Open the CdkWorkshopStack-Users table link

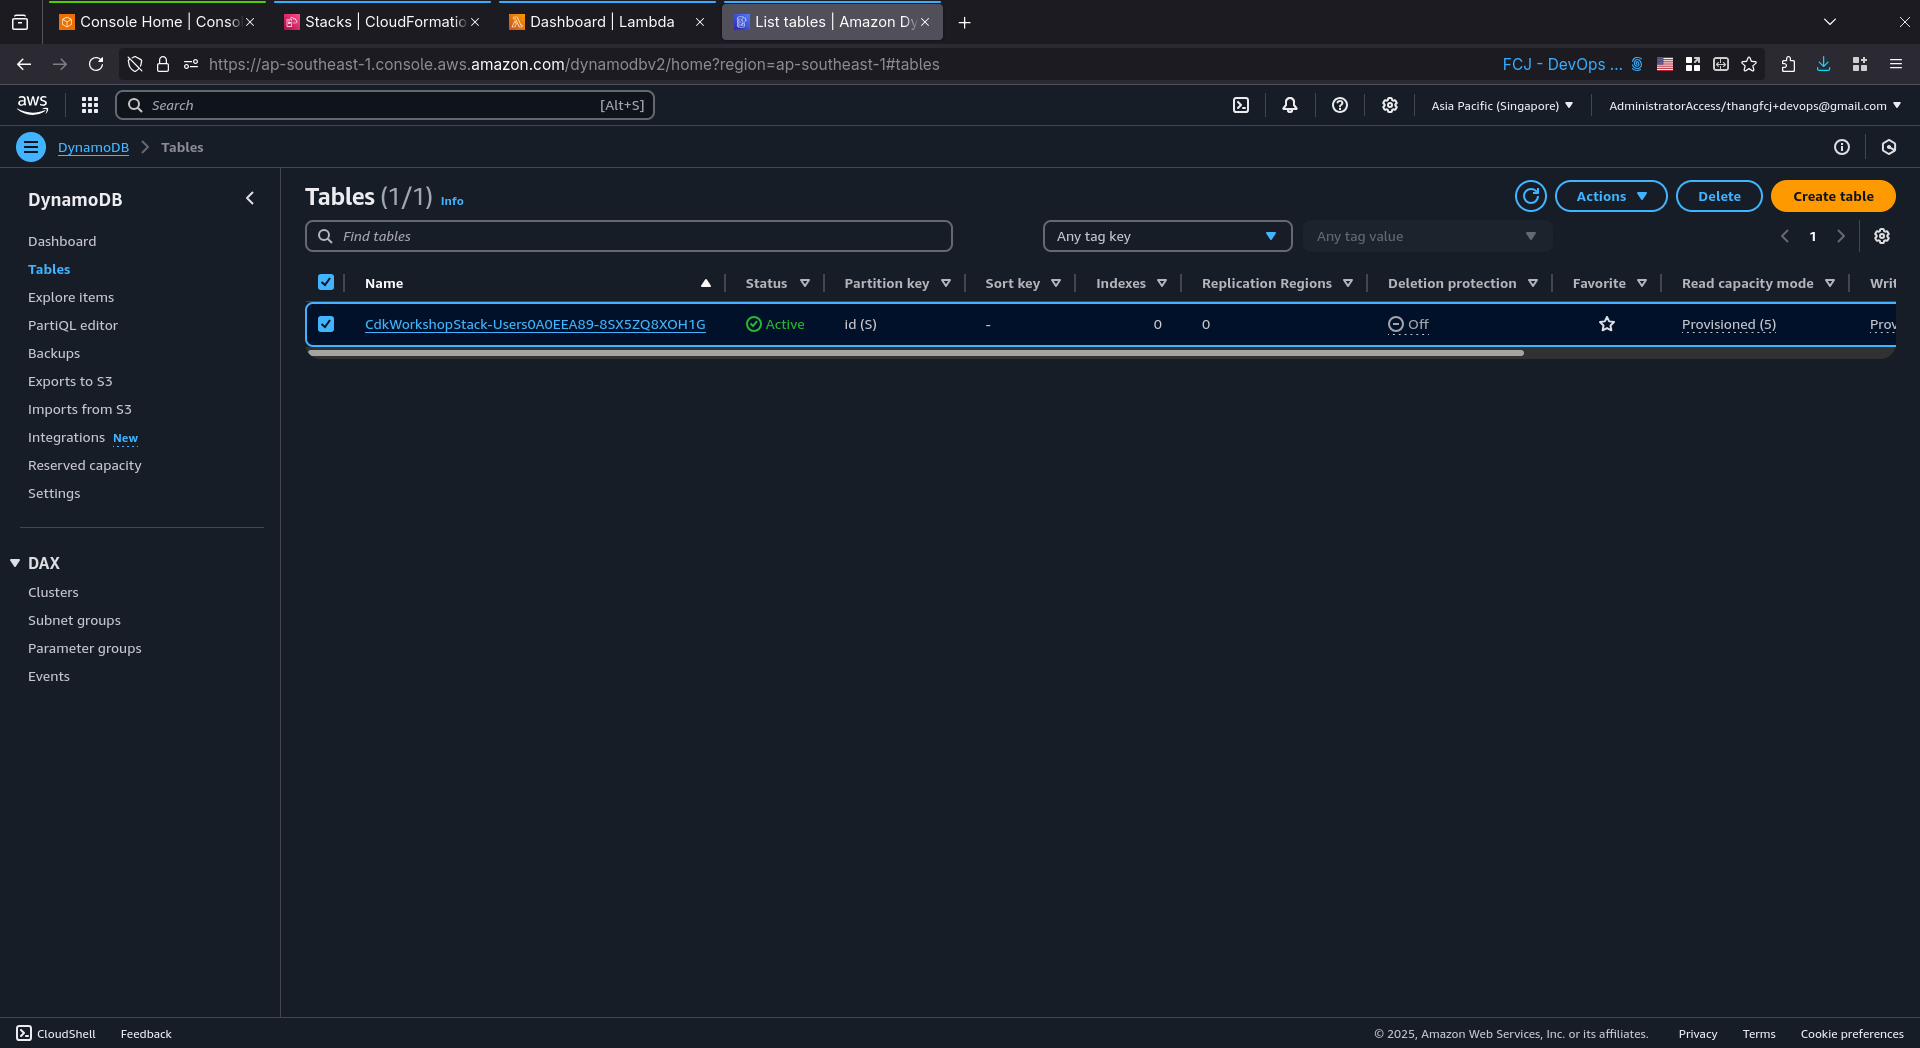pos(535,324)
